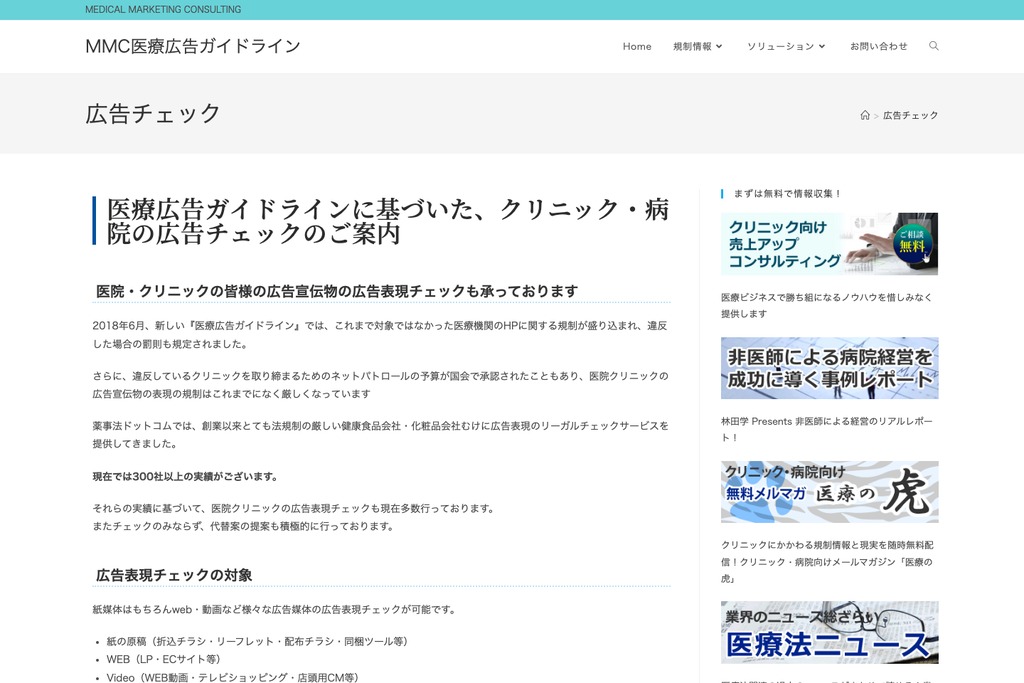Open the 非医師による病院経営 事例レポート banner
1024x683 pixels.
829,368
